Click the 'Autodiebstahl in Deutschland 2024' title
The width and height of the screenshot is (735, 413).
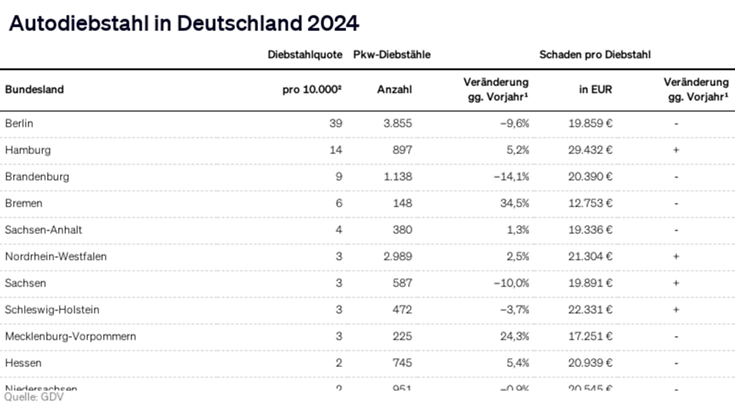click(x=183, y=21)
